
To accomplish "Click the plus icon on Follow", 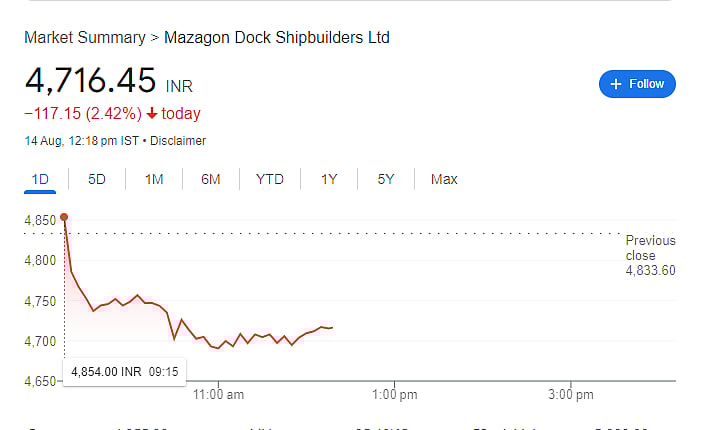I will (x=616, y=84).
